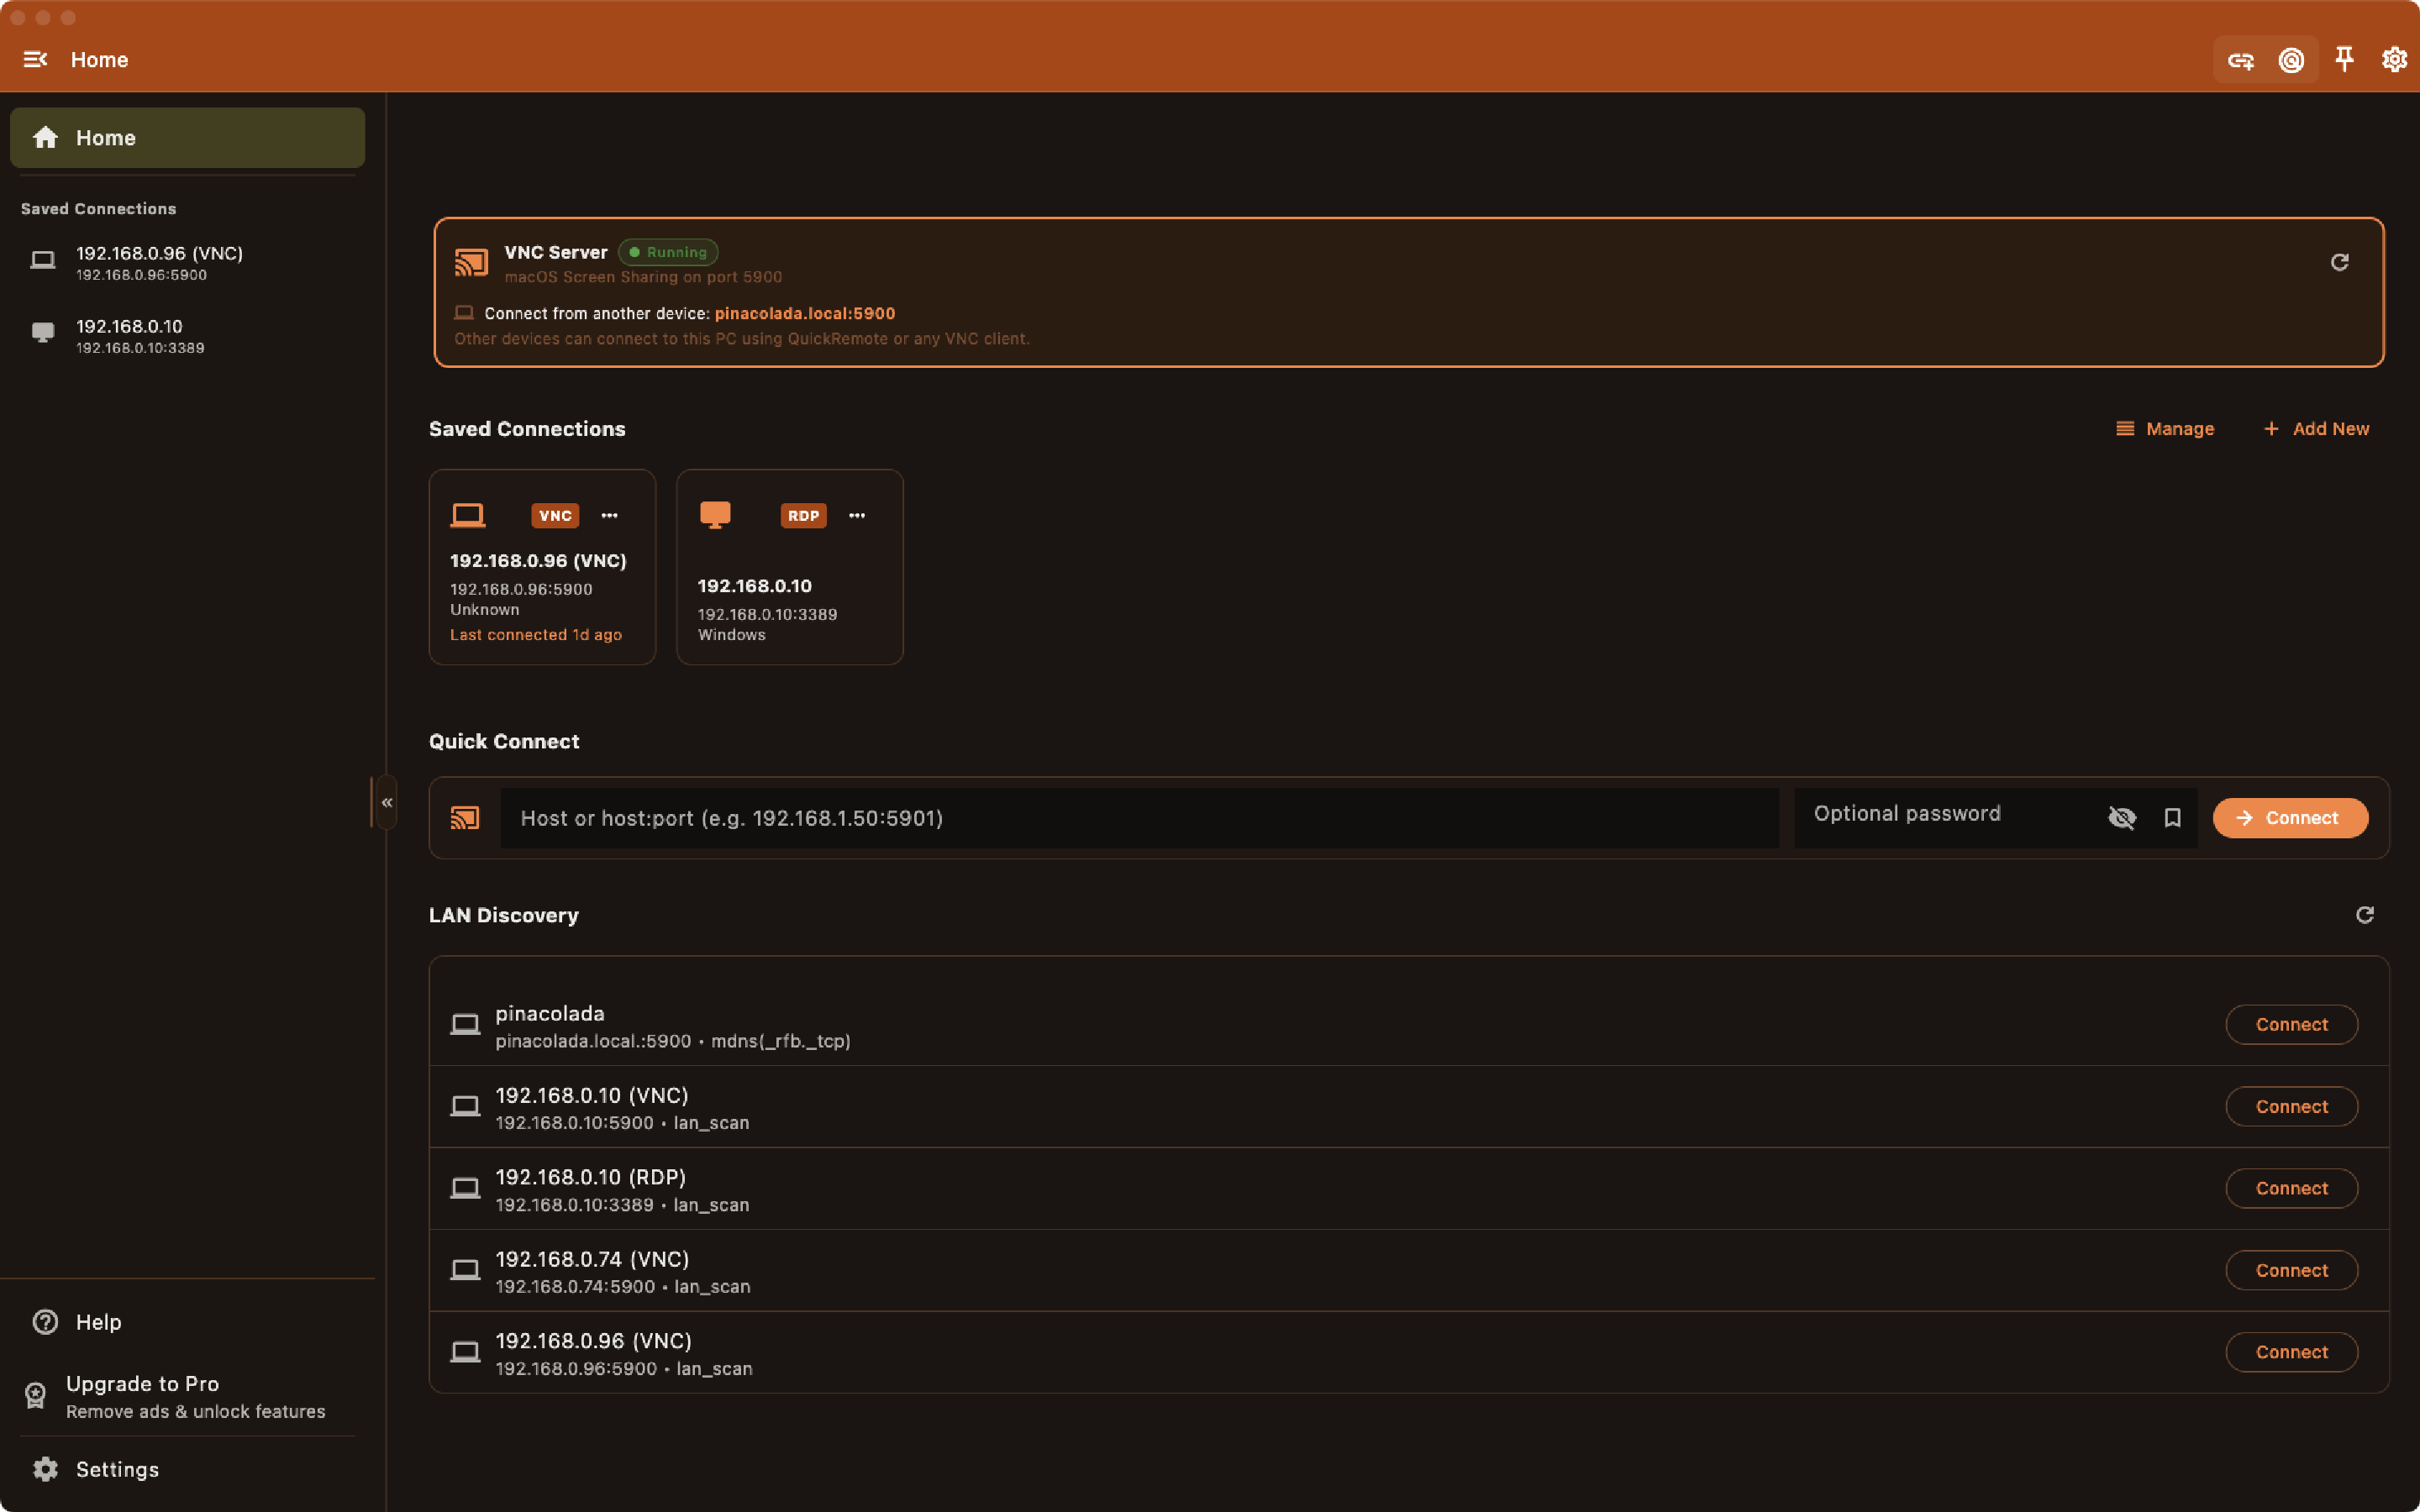Click monitor icon beside sidebar 192.168.0.10
Image resolution: width=2420 pixels, height=1512 pixels.
43,333
